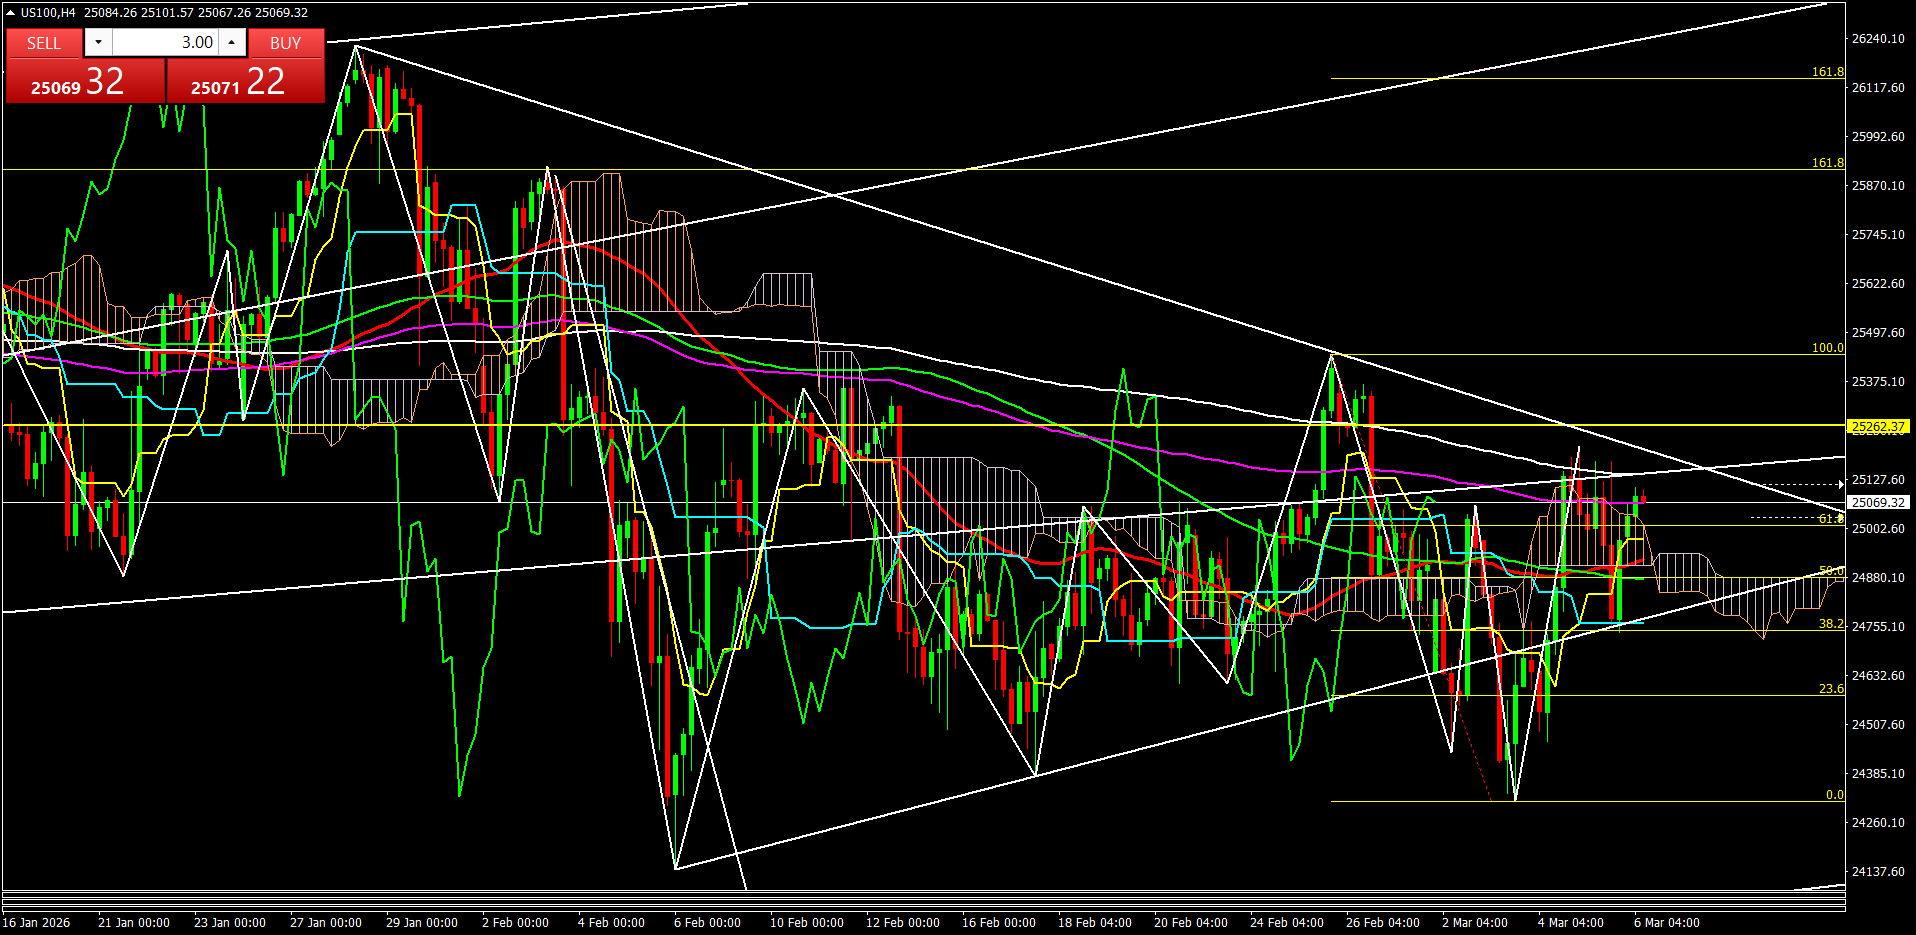Select the Fibonacci 100.0 level label
Image resolution: width=1916 pixels, height=935 pixels.
(x=1827, y=348)
